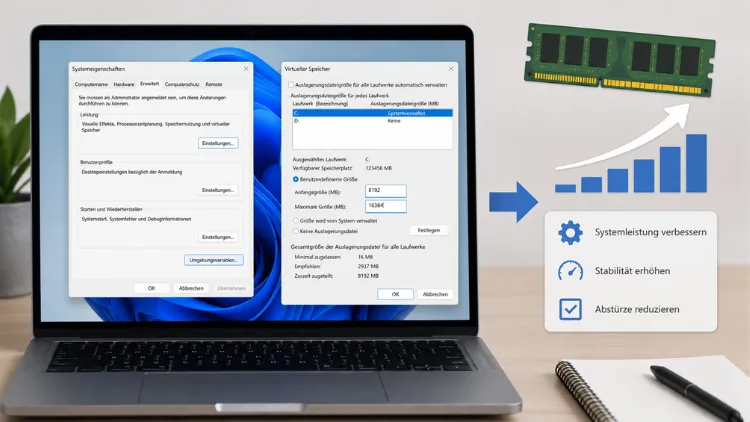
Task: Click the 123456 MB Speicherplatz value
Action: pyautogui.click(x=378, y=168)
